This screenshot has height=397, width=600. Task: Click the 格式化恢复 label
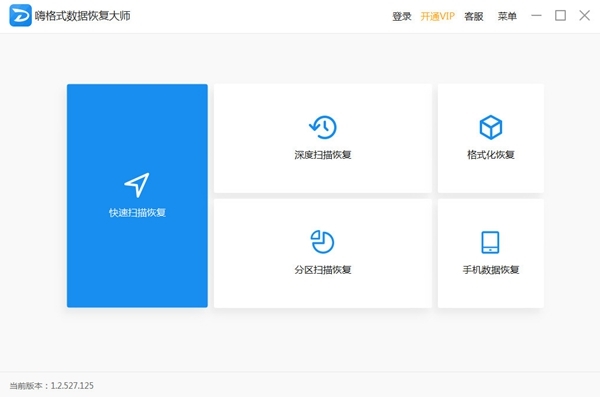pos(491,155)
